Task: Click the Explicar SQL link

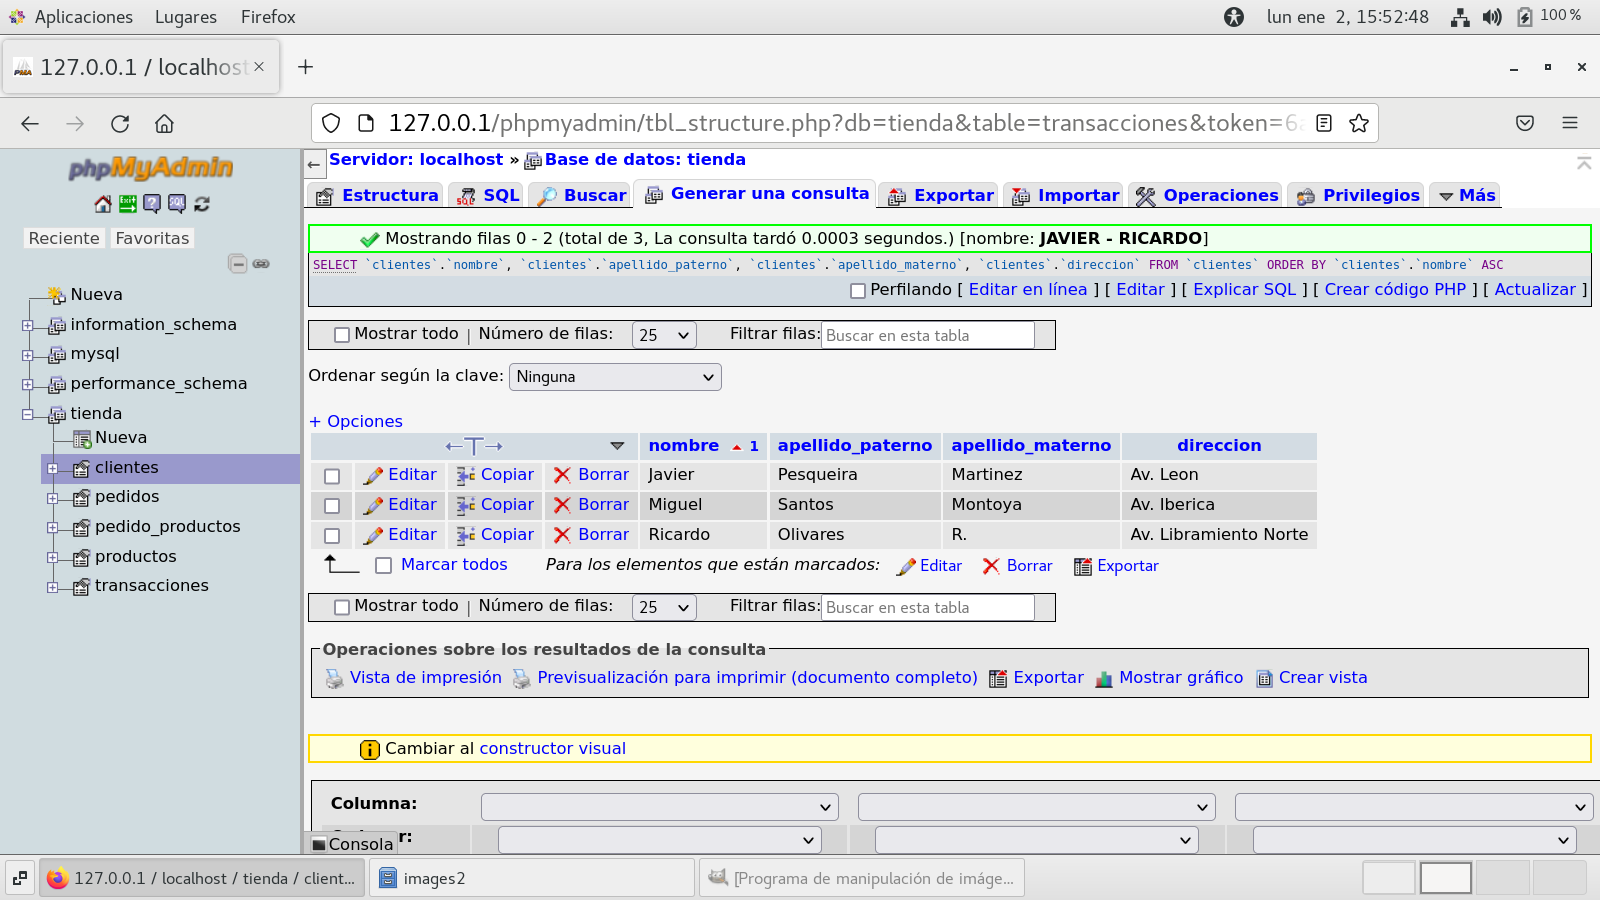Action: point(1244,290)
